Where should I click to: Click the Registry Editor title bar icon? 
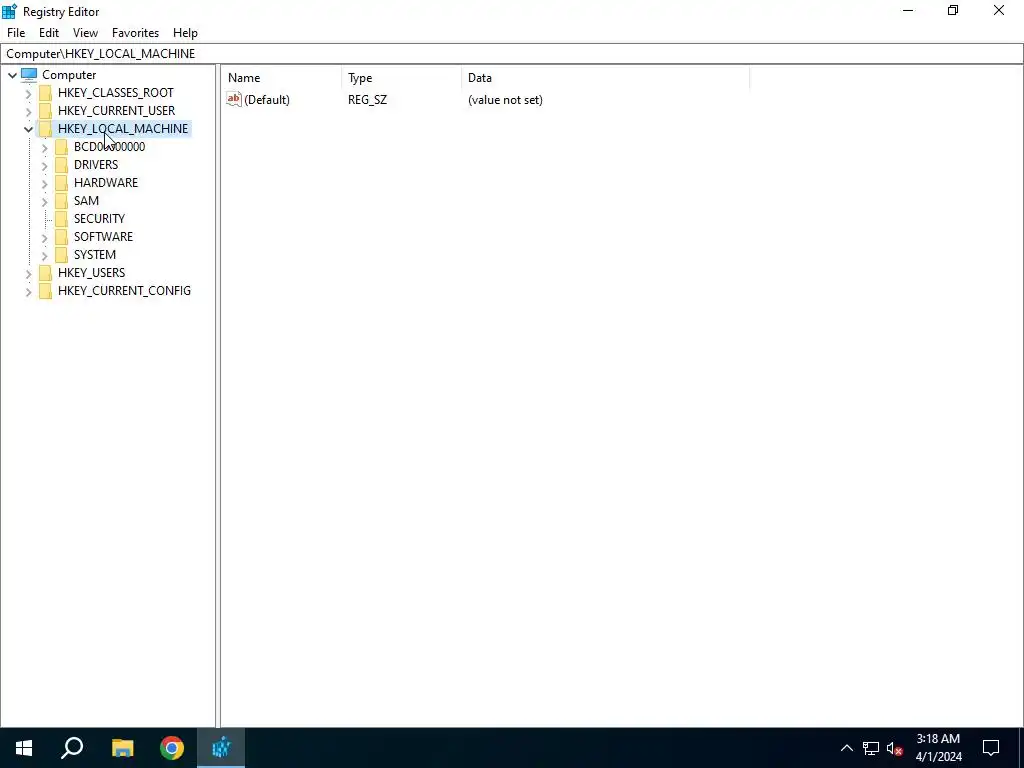click(9, 11)
